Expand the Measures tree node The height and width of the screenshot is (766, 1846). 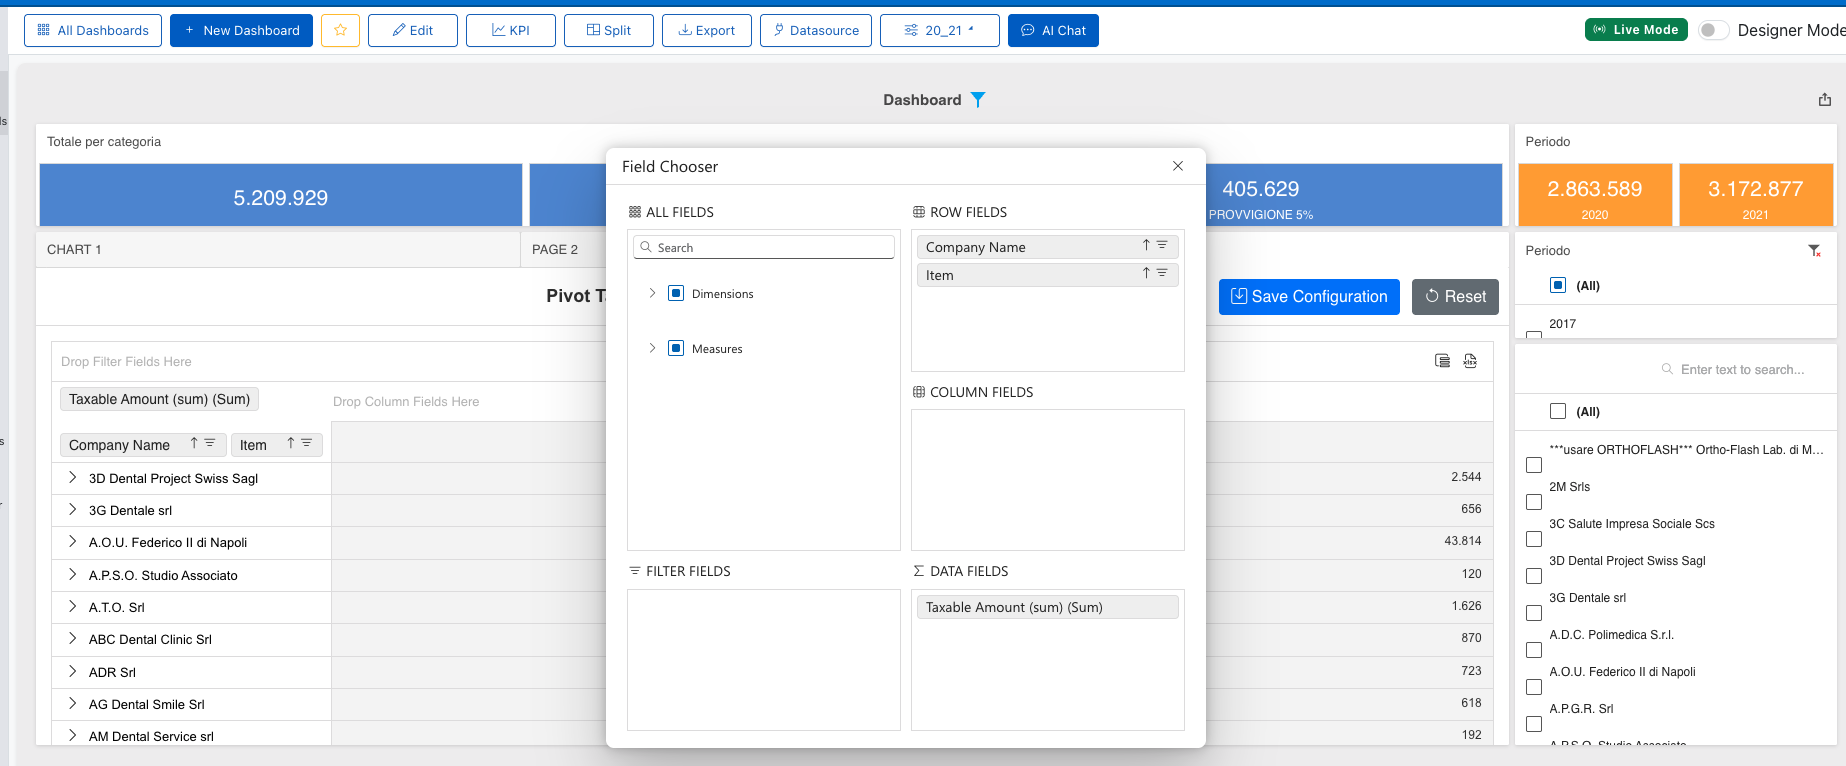(x=652, y=348)
